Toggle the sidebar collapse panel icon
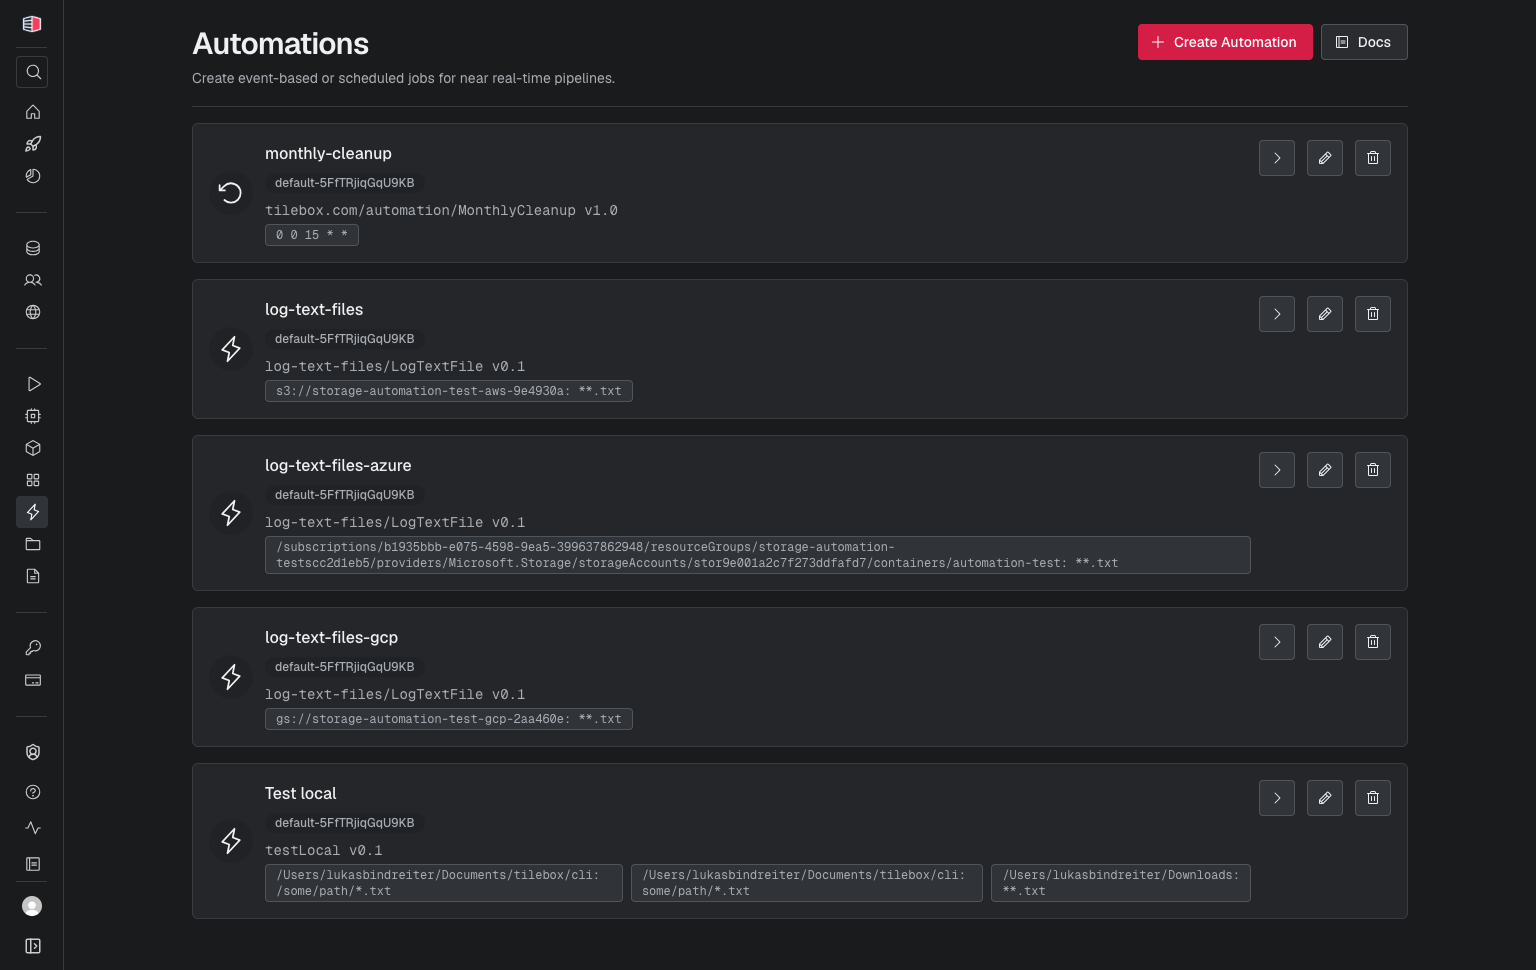This screenshot has height=970, width=1536. point(32,946)
